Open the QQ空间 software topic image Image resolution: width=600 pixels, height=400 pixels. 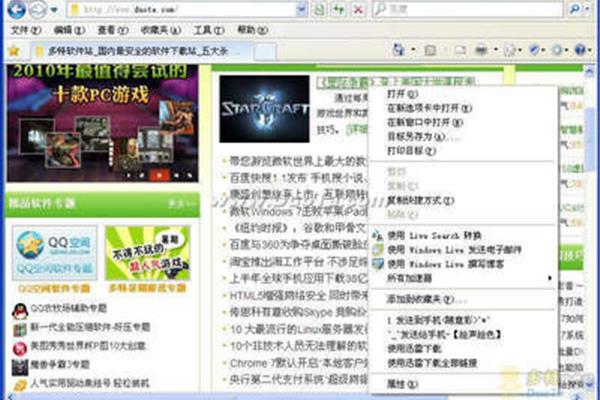[x=54, y=253]
